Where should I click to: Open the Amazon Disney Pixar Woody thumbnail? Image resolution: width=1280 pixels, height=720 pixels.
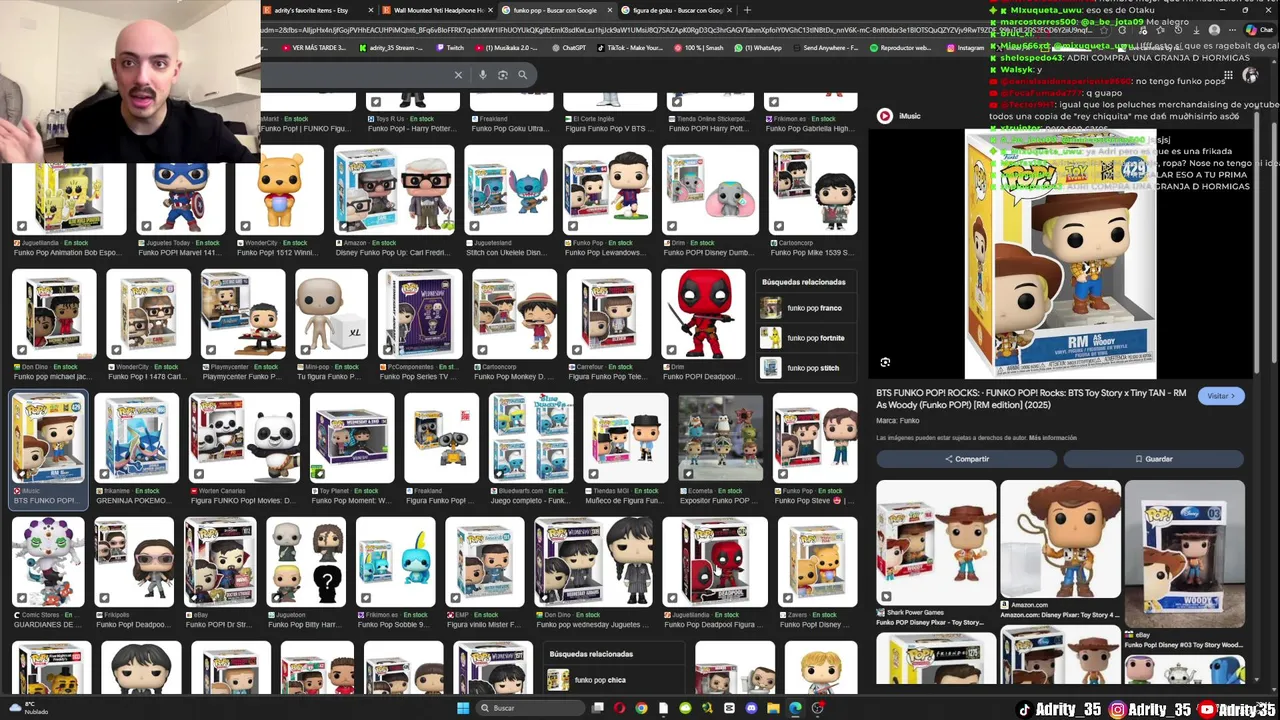click(1060, 538)
